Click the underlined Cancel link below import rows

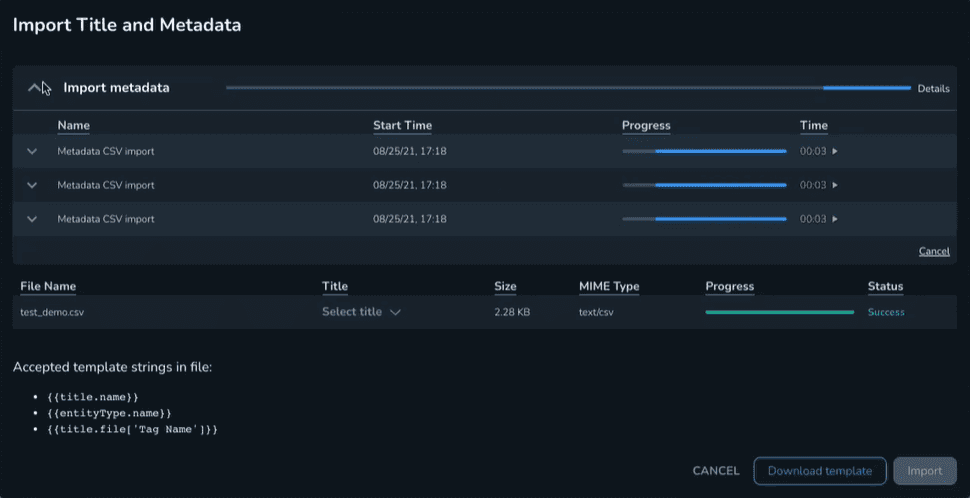pos(934,251)
